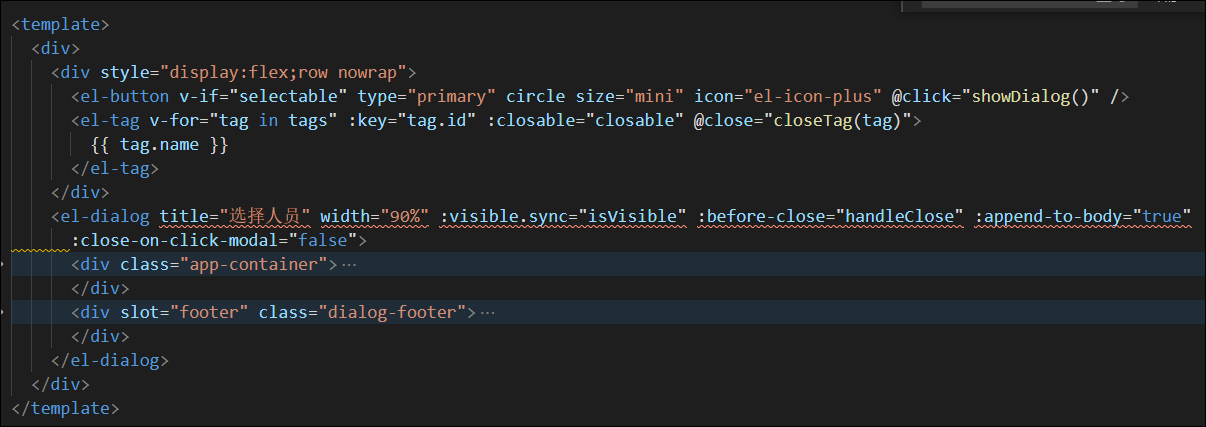Screen dimensions: 1206x427
Task: Click the closing </el-dialog> tag
Action: [x=110, y=361]
